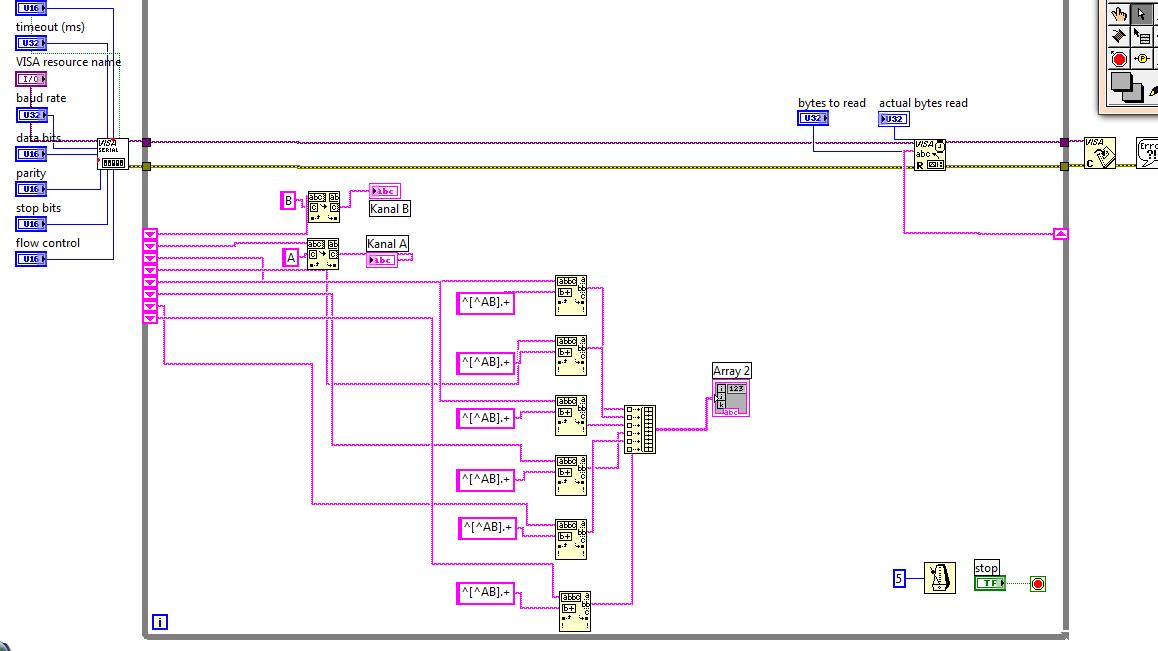Click the Array 2 label

pos(732,370)
